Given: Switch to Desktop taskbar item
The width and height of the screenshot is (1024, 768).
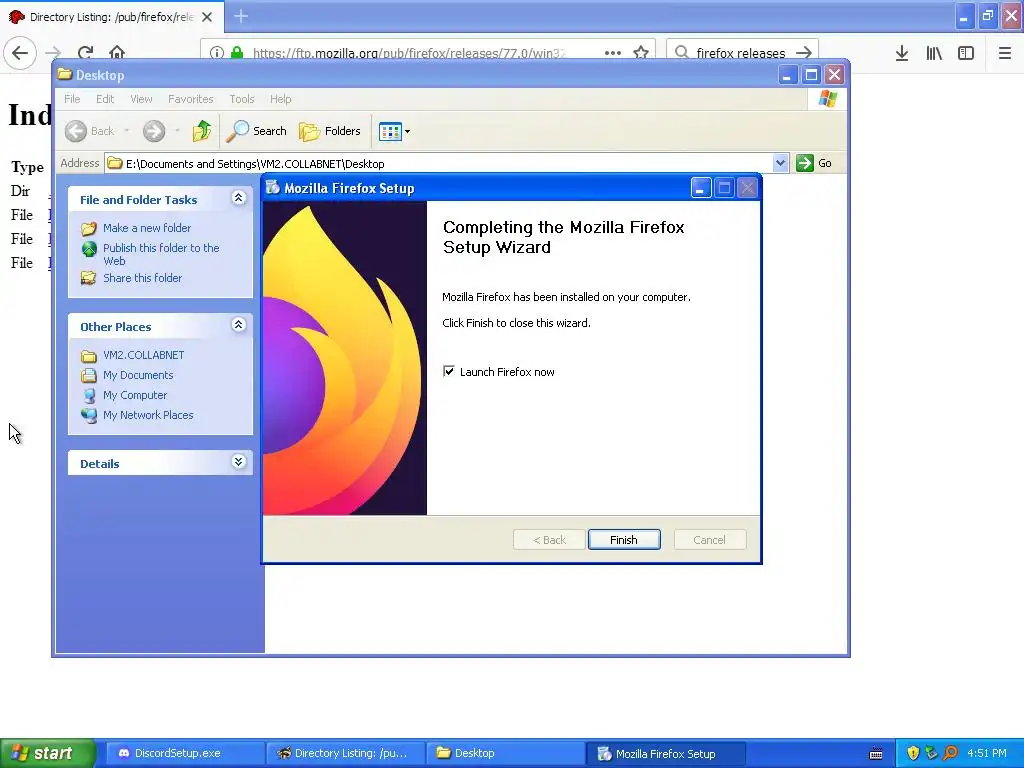Looking at the screenshot, I should [506, 753].
